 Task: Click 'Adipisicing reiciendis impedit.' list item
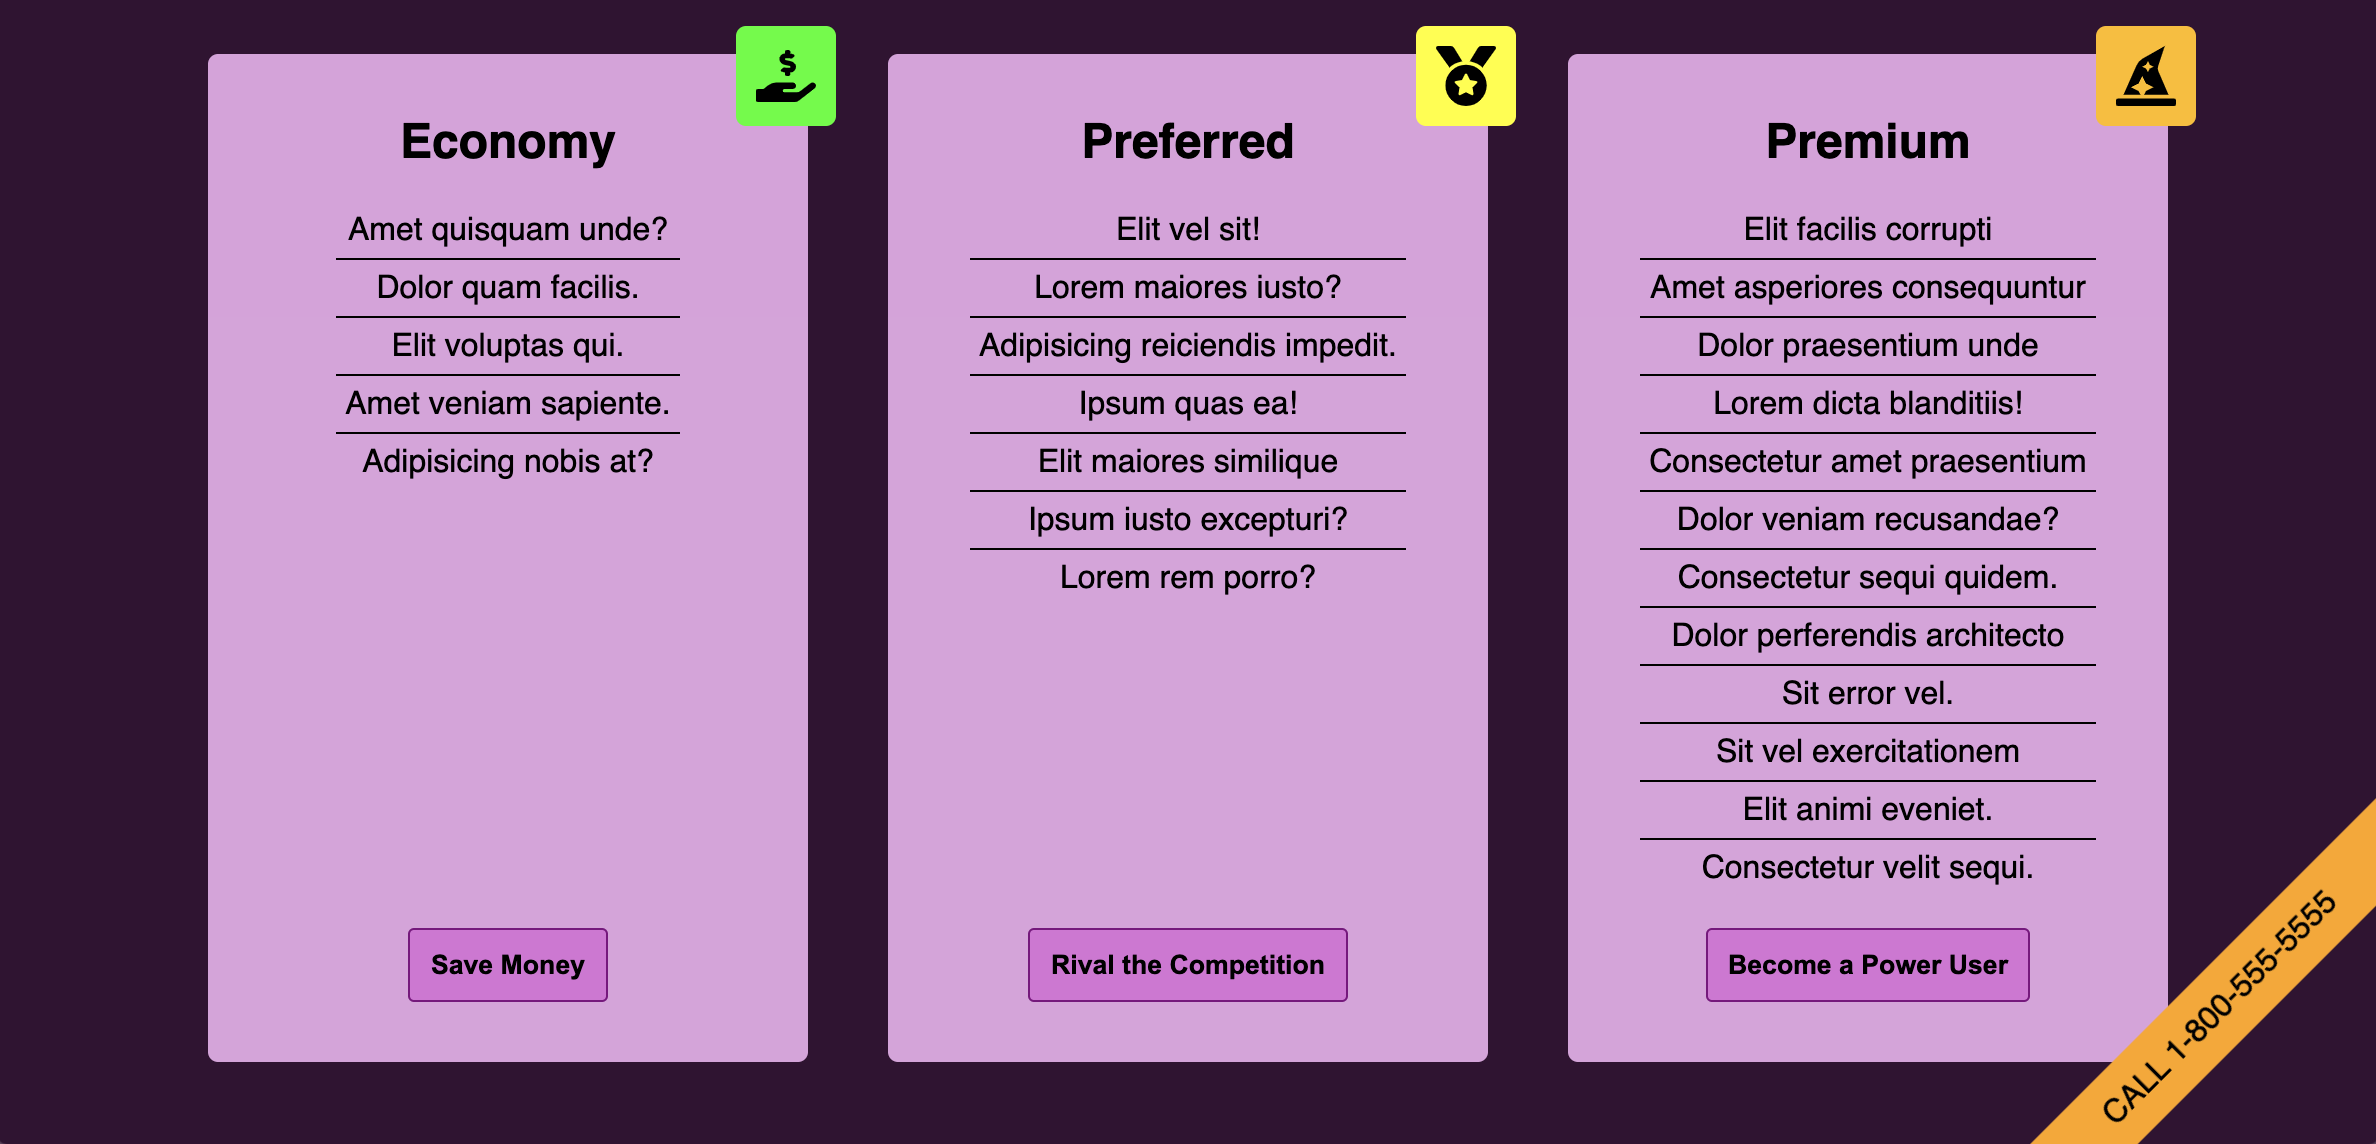tap(1188, 346)
